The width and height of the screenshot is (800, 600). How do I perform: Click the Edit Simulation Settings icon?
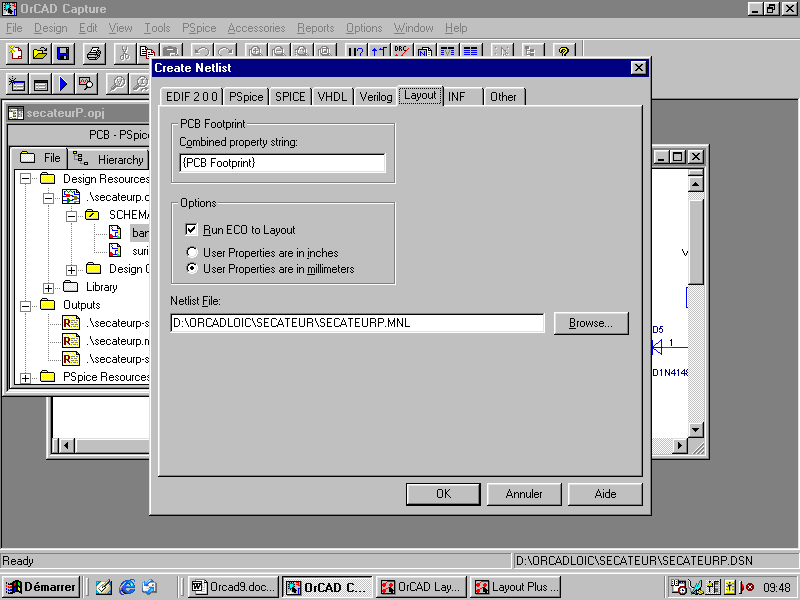[40, 84]
